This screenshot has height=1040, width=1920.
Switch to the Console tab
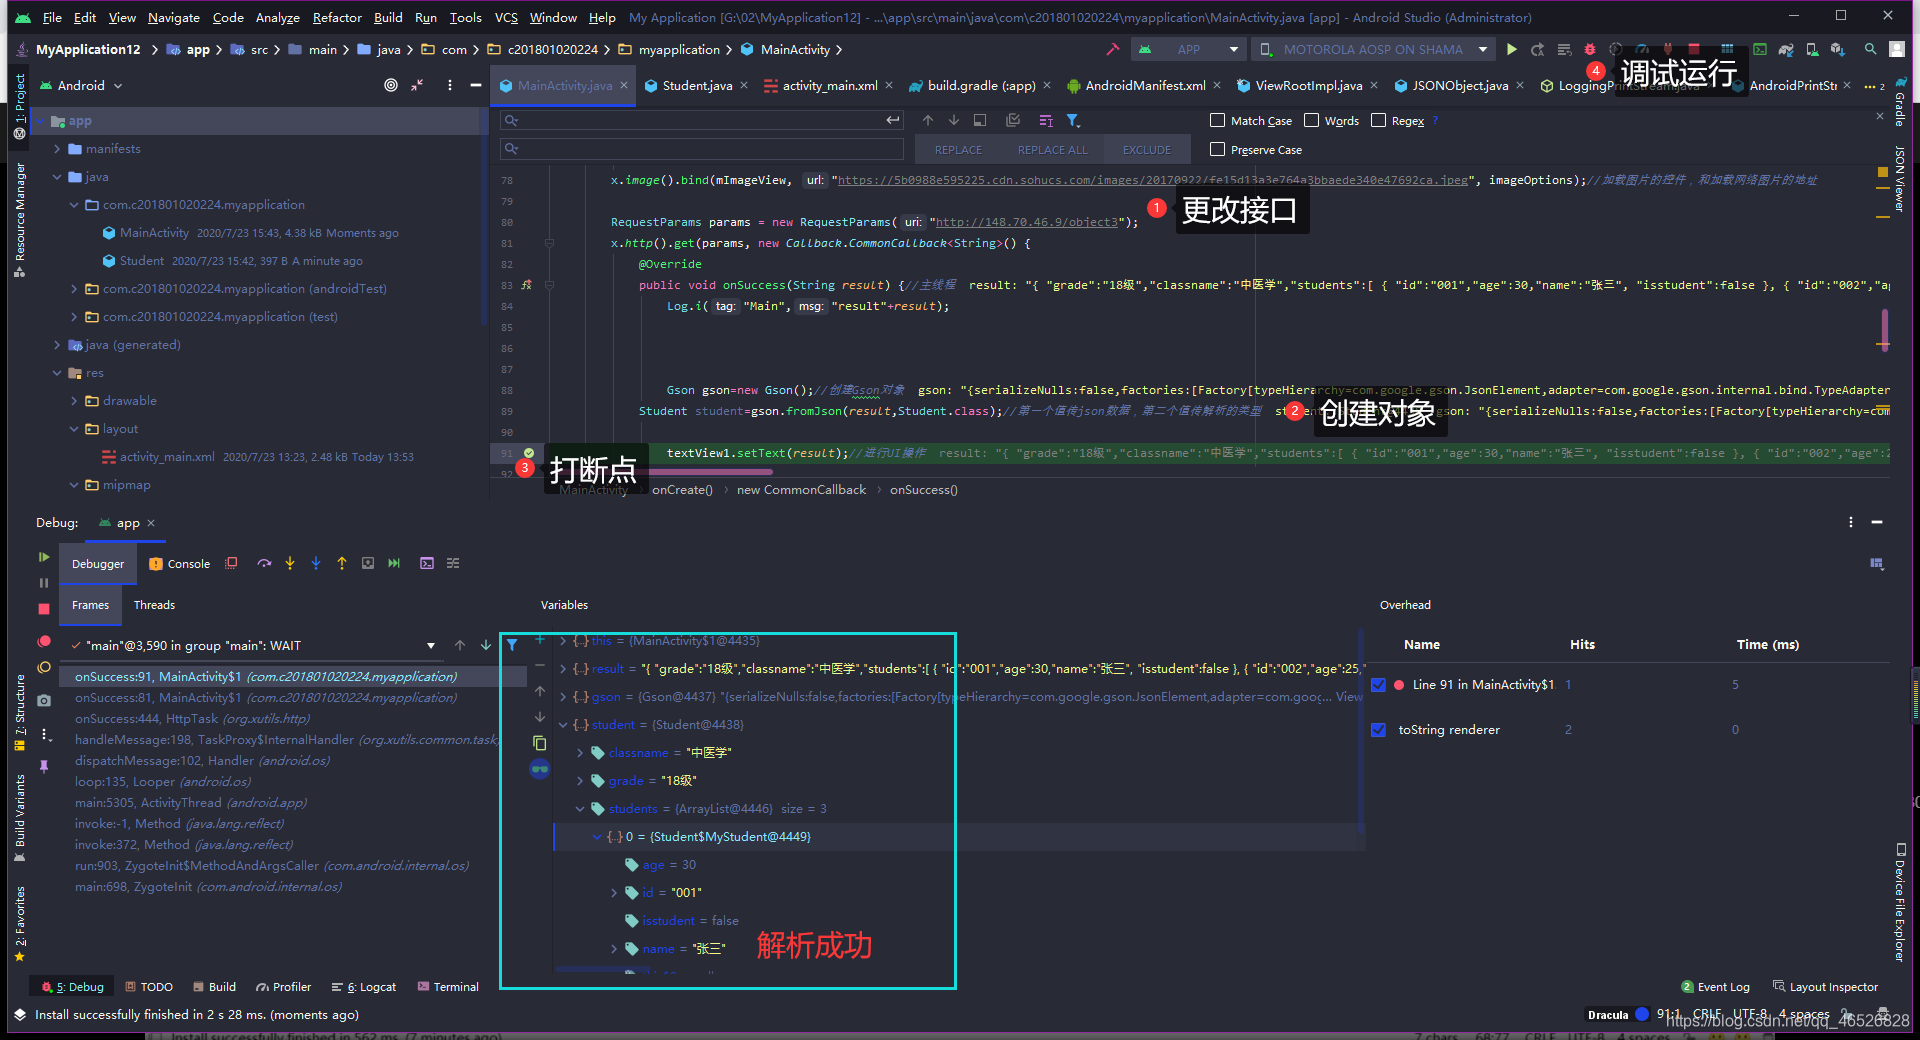(x=180, y=564)
